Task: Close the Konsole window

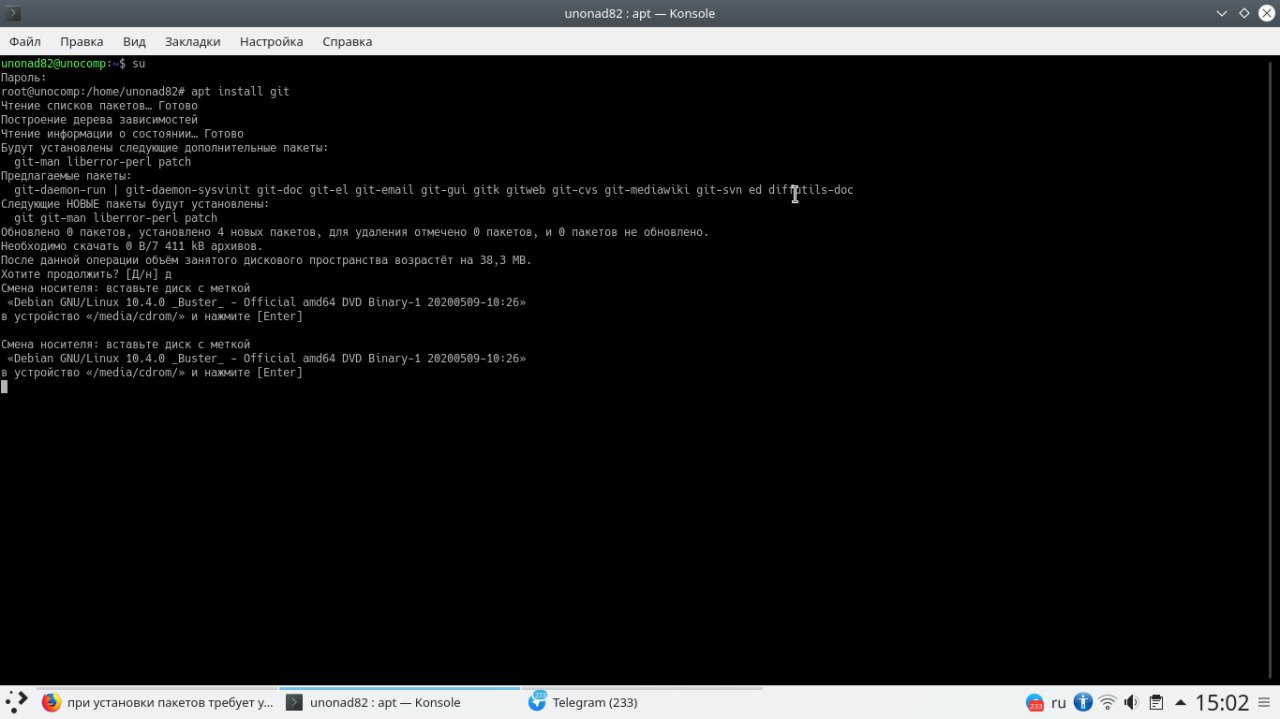Action: pyautogui.click(x=1266, y=13)
